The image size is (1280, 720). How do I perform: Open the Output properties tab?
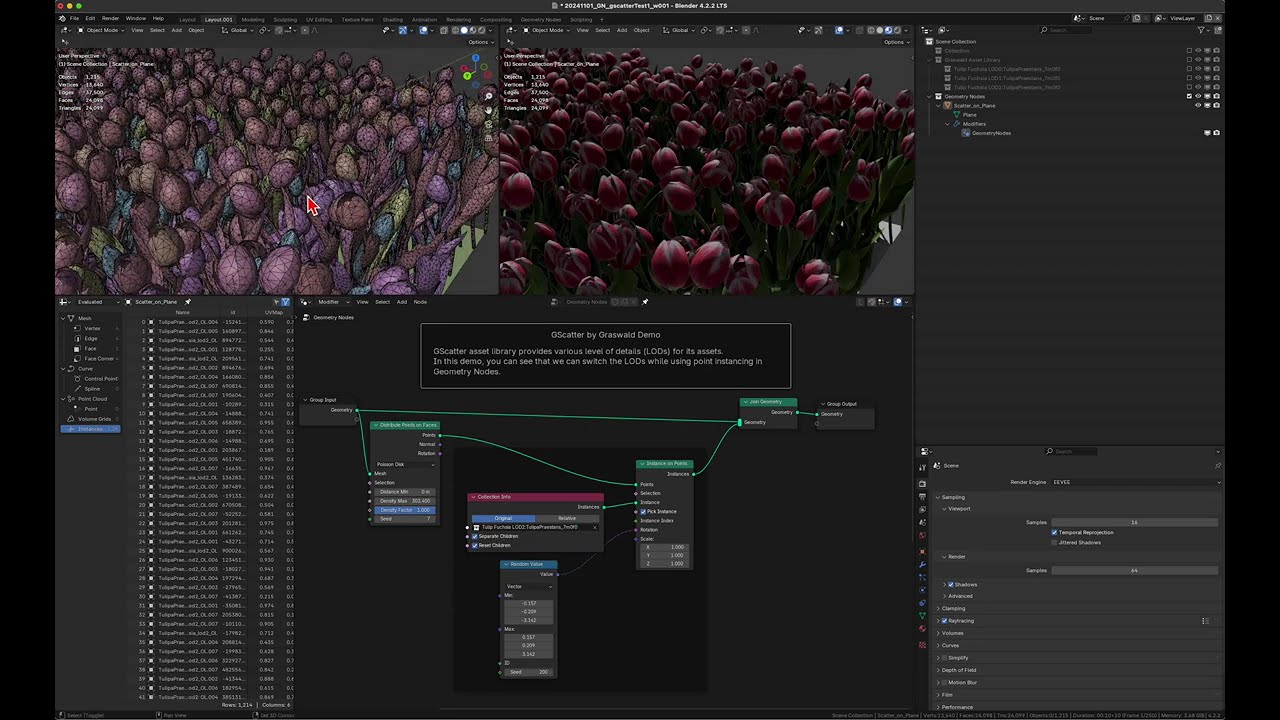(922, 496)
